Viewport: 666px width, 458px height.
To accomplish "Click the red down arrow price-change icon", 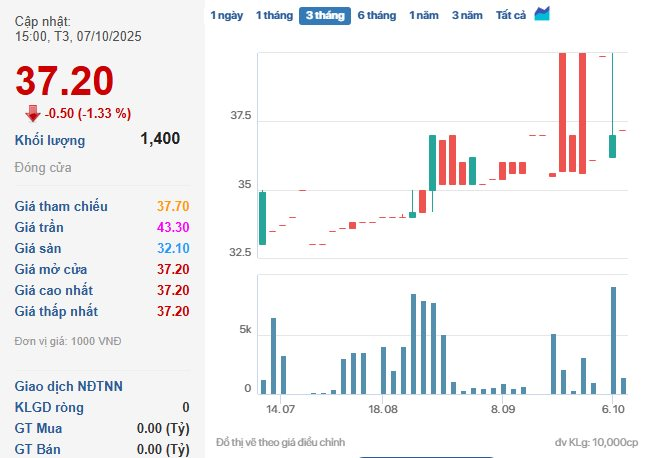I will [32, 113].
